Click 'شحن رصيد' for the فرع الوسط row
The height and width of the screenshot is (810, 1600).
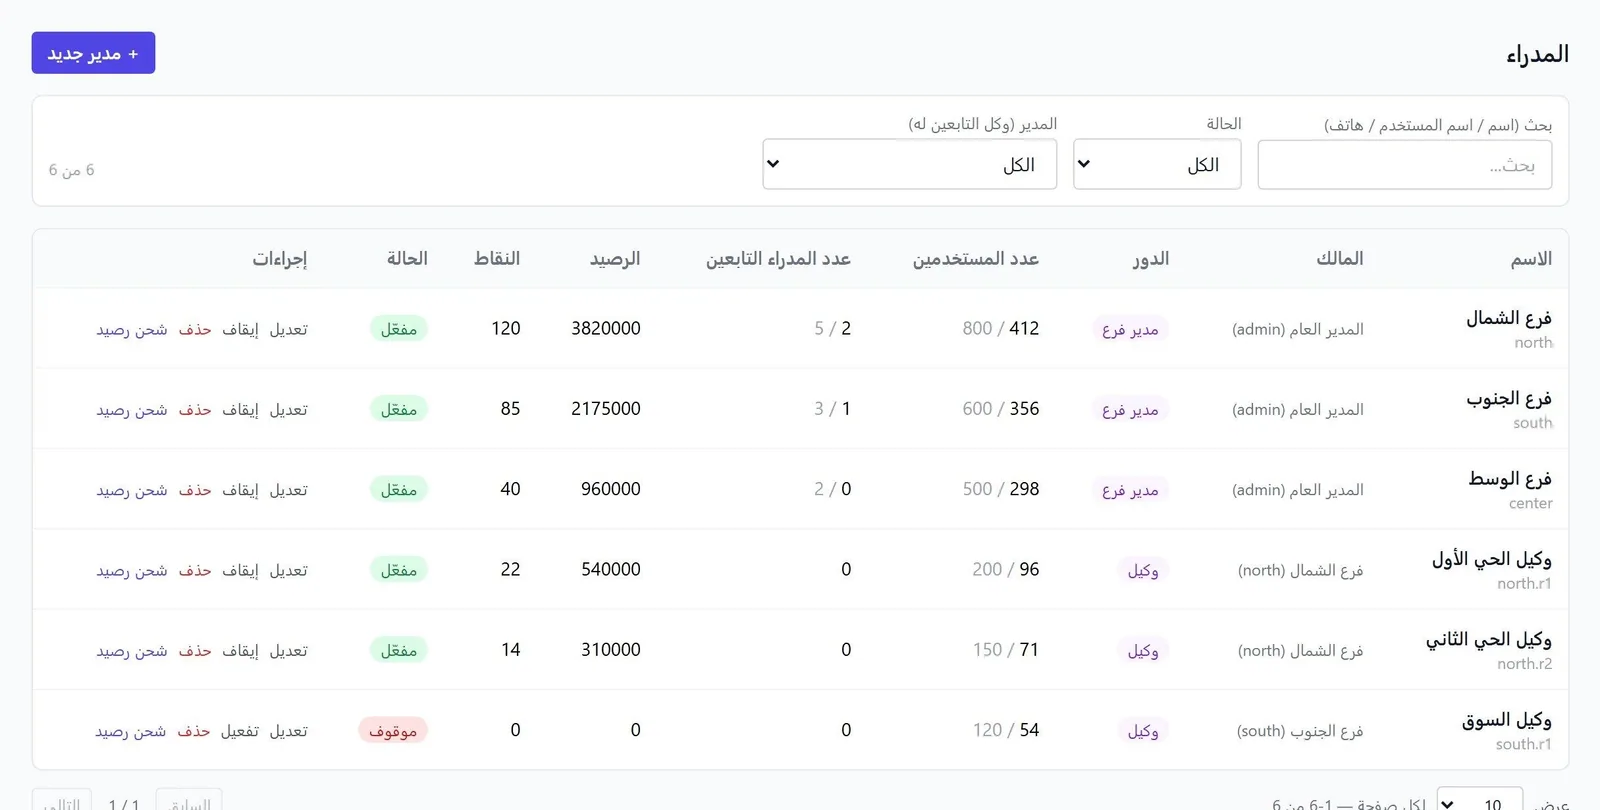click(x=132, y=490)
